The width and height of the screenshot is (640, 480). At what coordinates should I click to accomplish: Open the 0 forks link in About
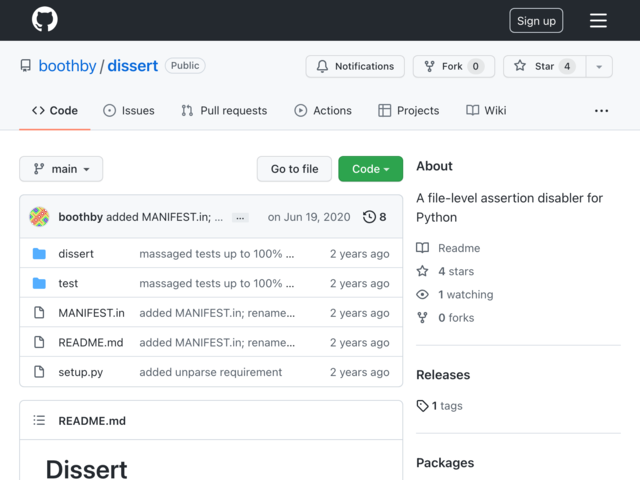[445, 318]
